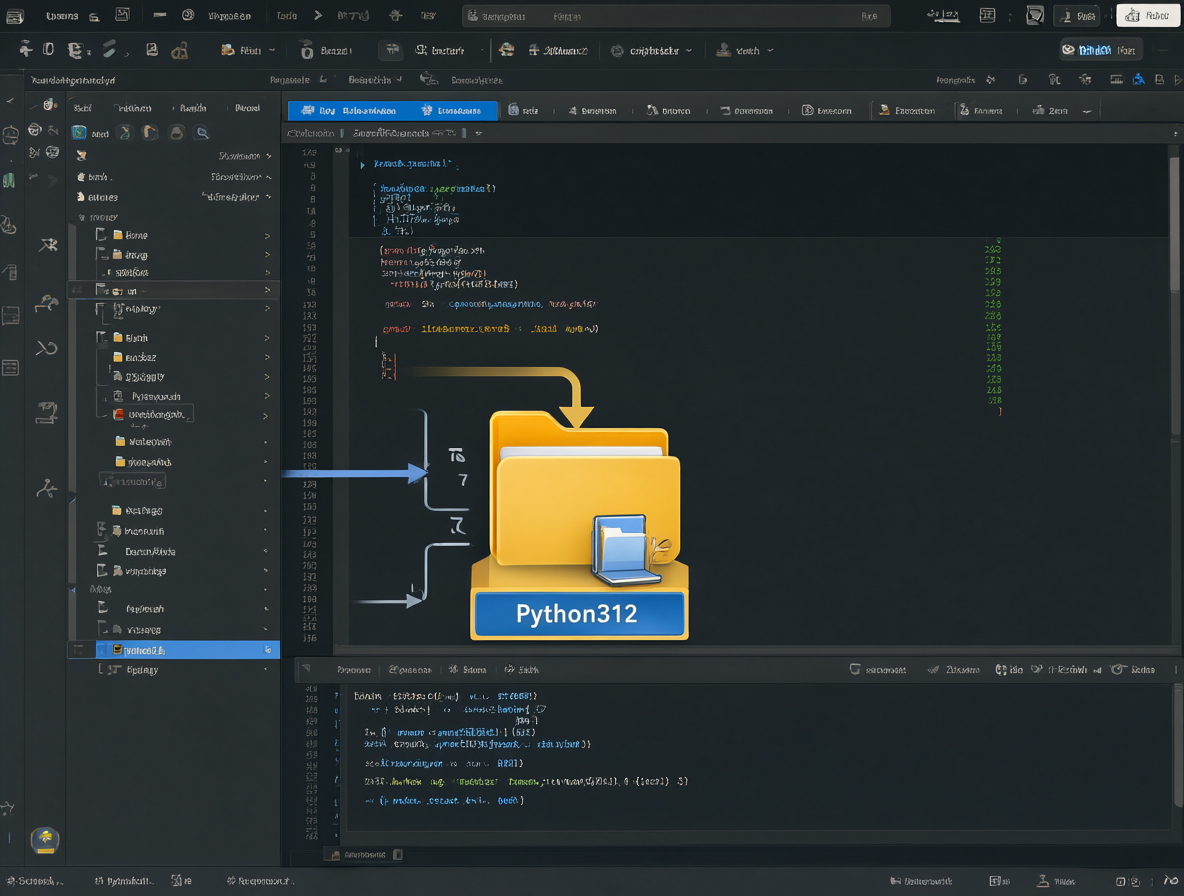Click the green icon in the activity bar
The image size is (1184, 896).
pyautogui.click(x=9, y=180)
